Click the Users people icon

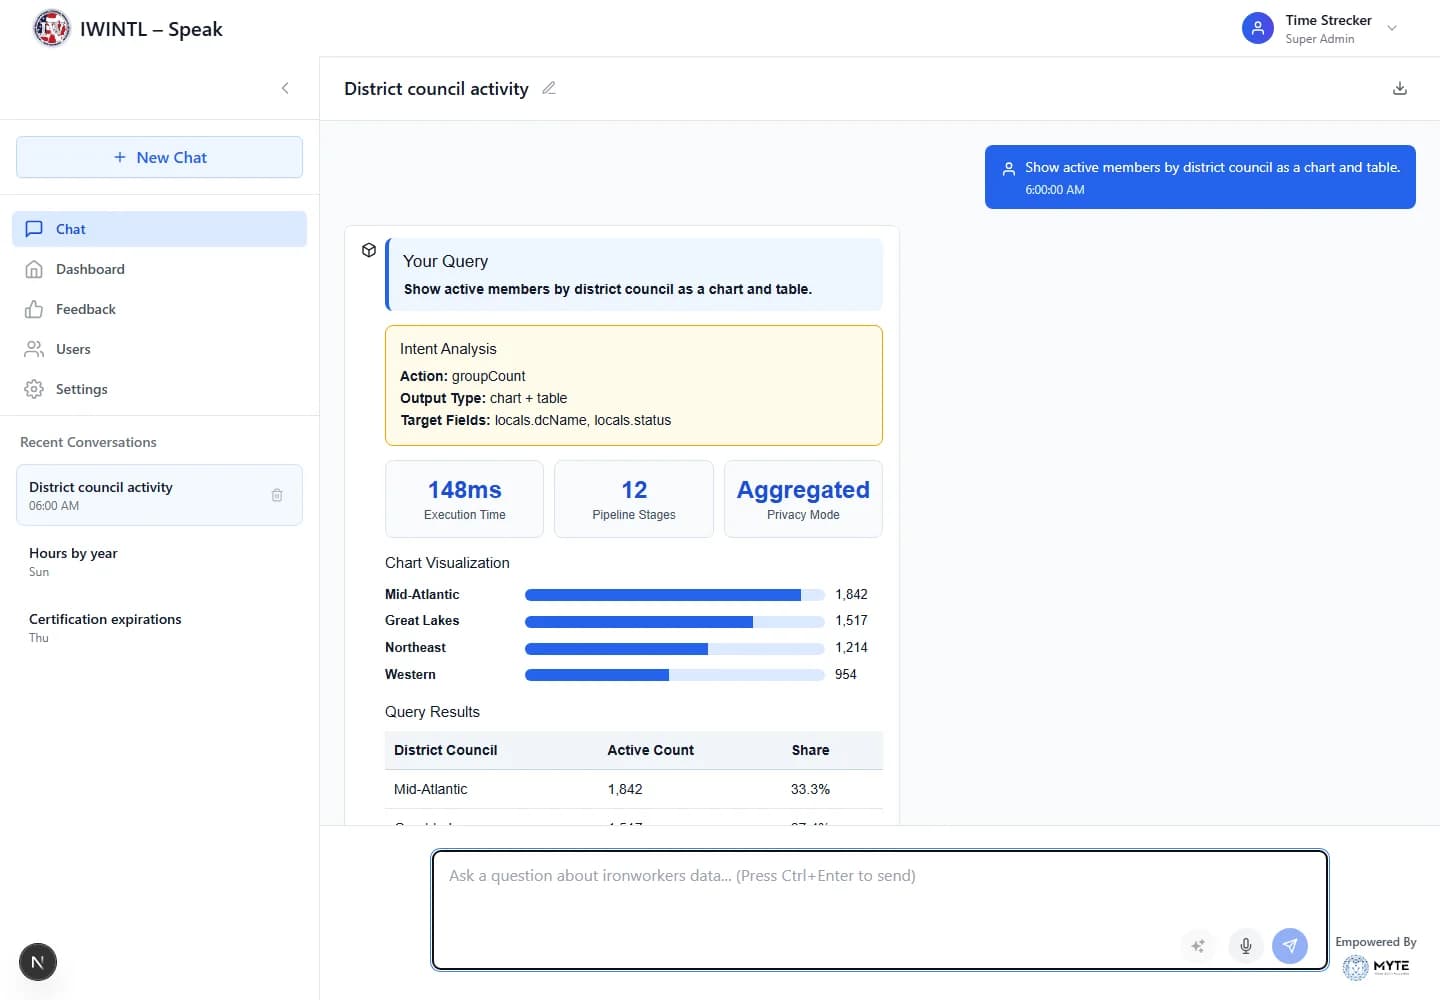tap(34, 349)
